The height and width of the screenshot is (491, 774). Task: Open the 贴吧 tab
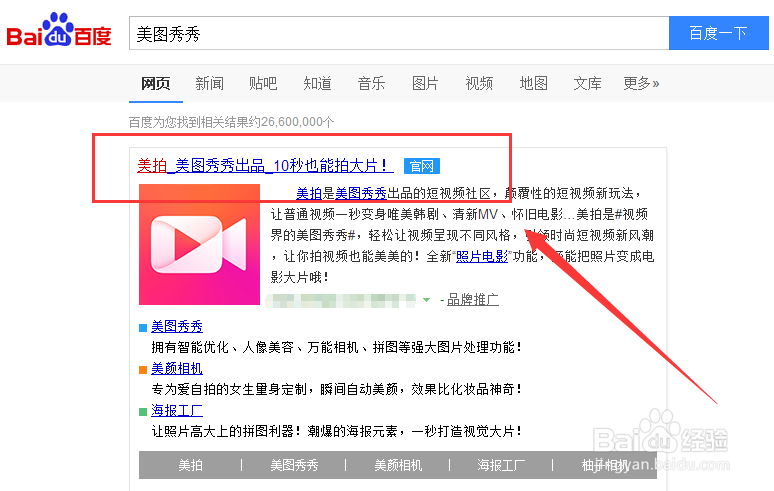[263, 83]
